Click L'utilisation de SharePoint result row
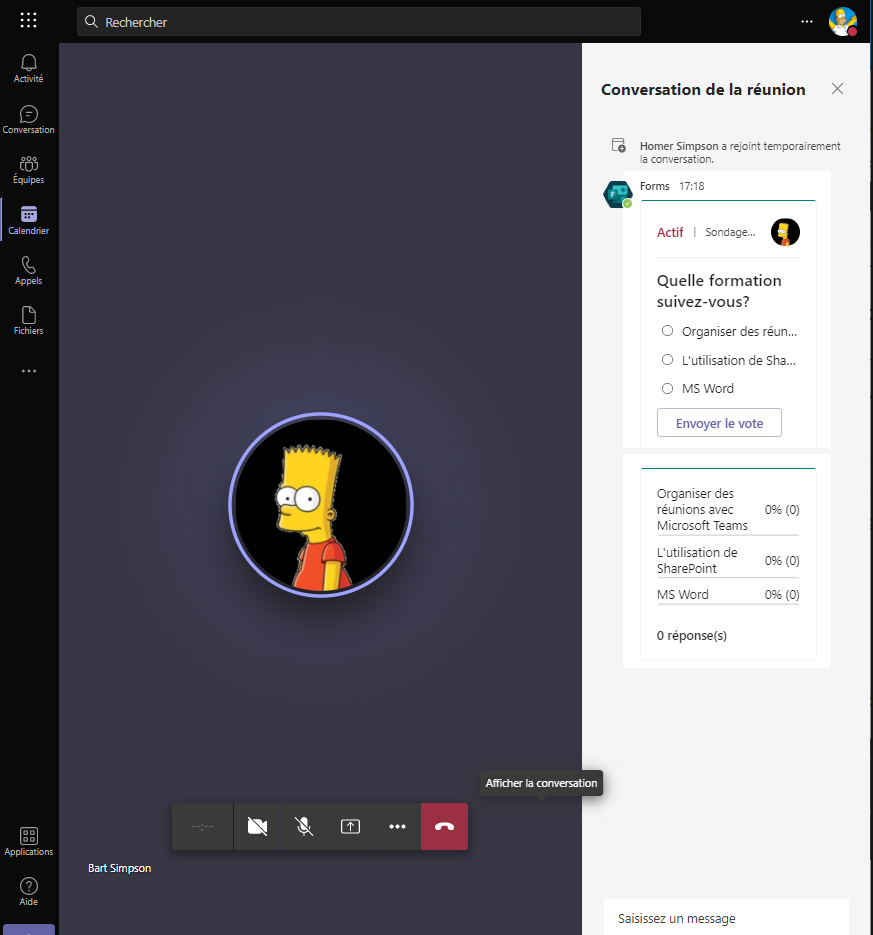This screenshot has height=935, width=873. click(728, 561)
